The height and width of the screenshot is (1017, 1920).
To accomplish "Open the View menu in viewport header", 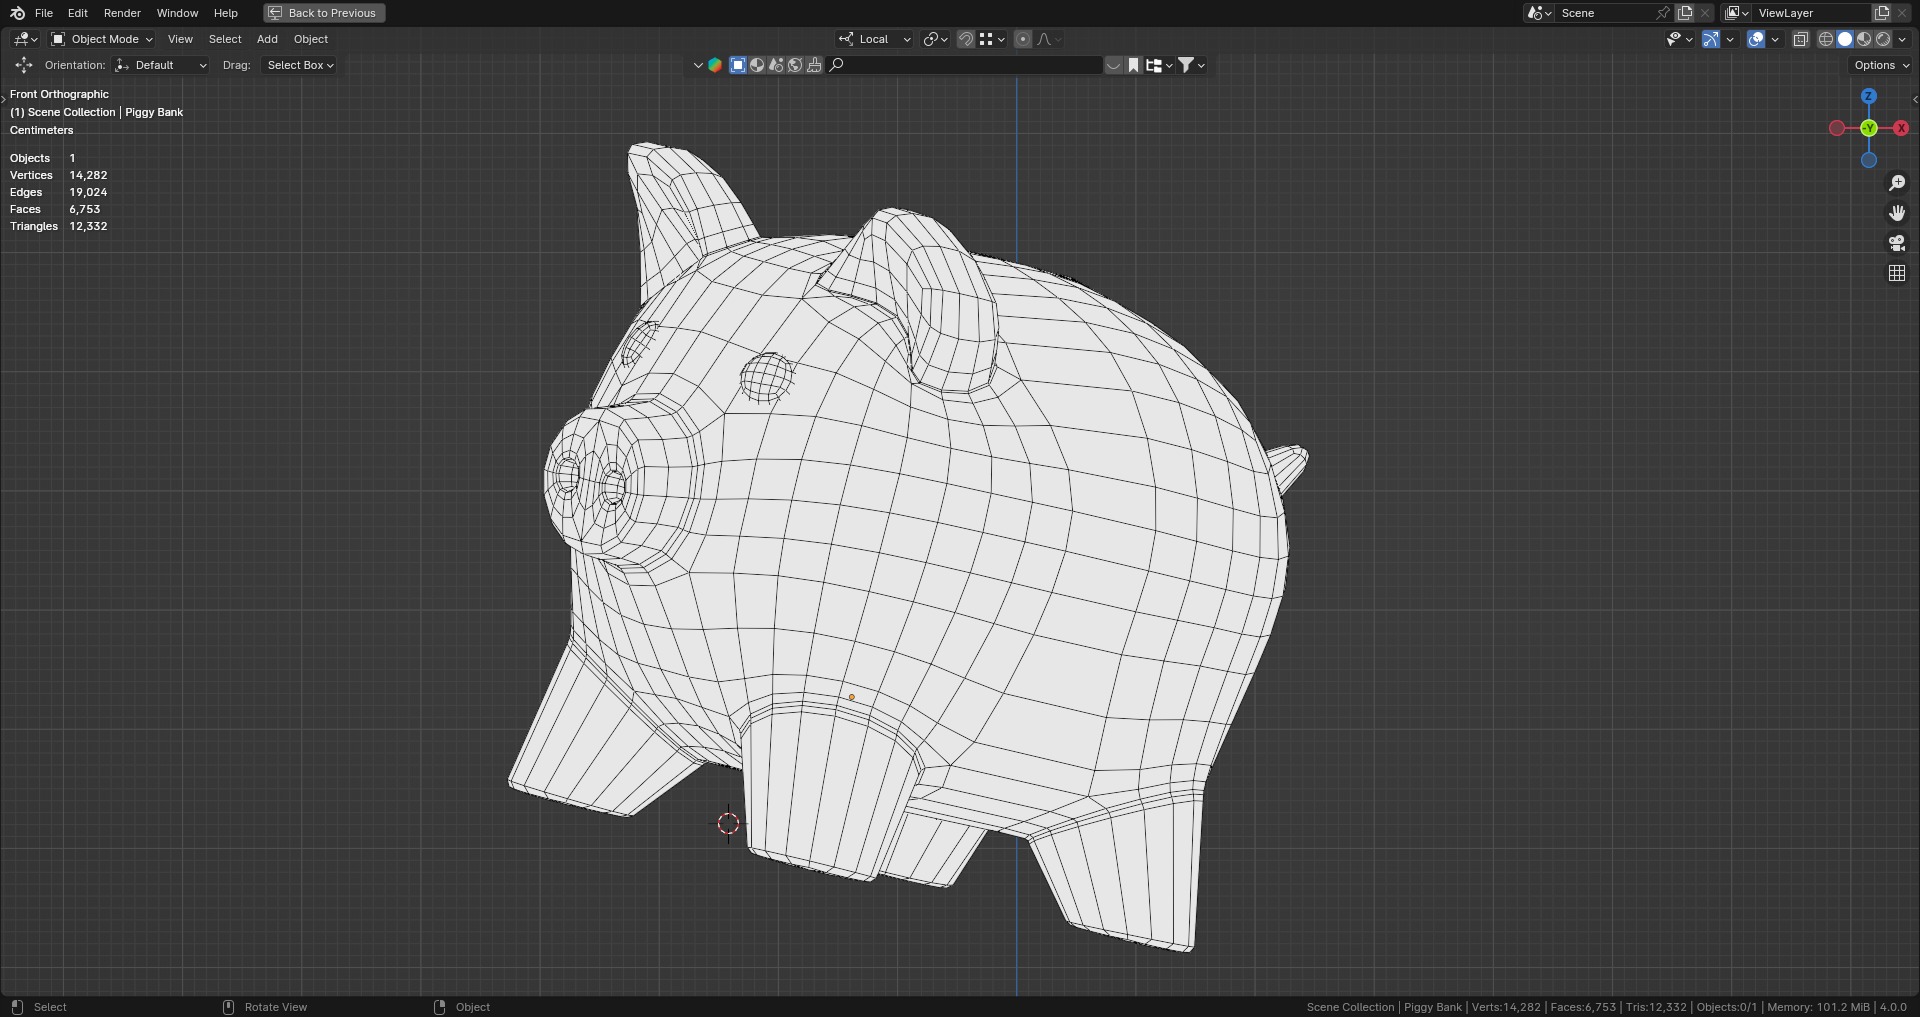I will pyautogui.click(x=180, y=39).
